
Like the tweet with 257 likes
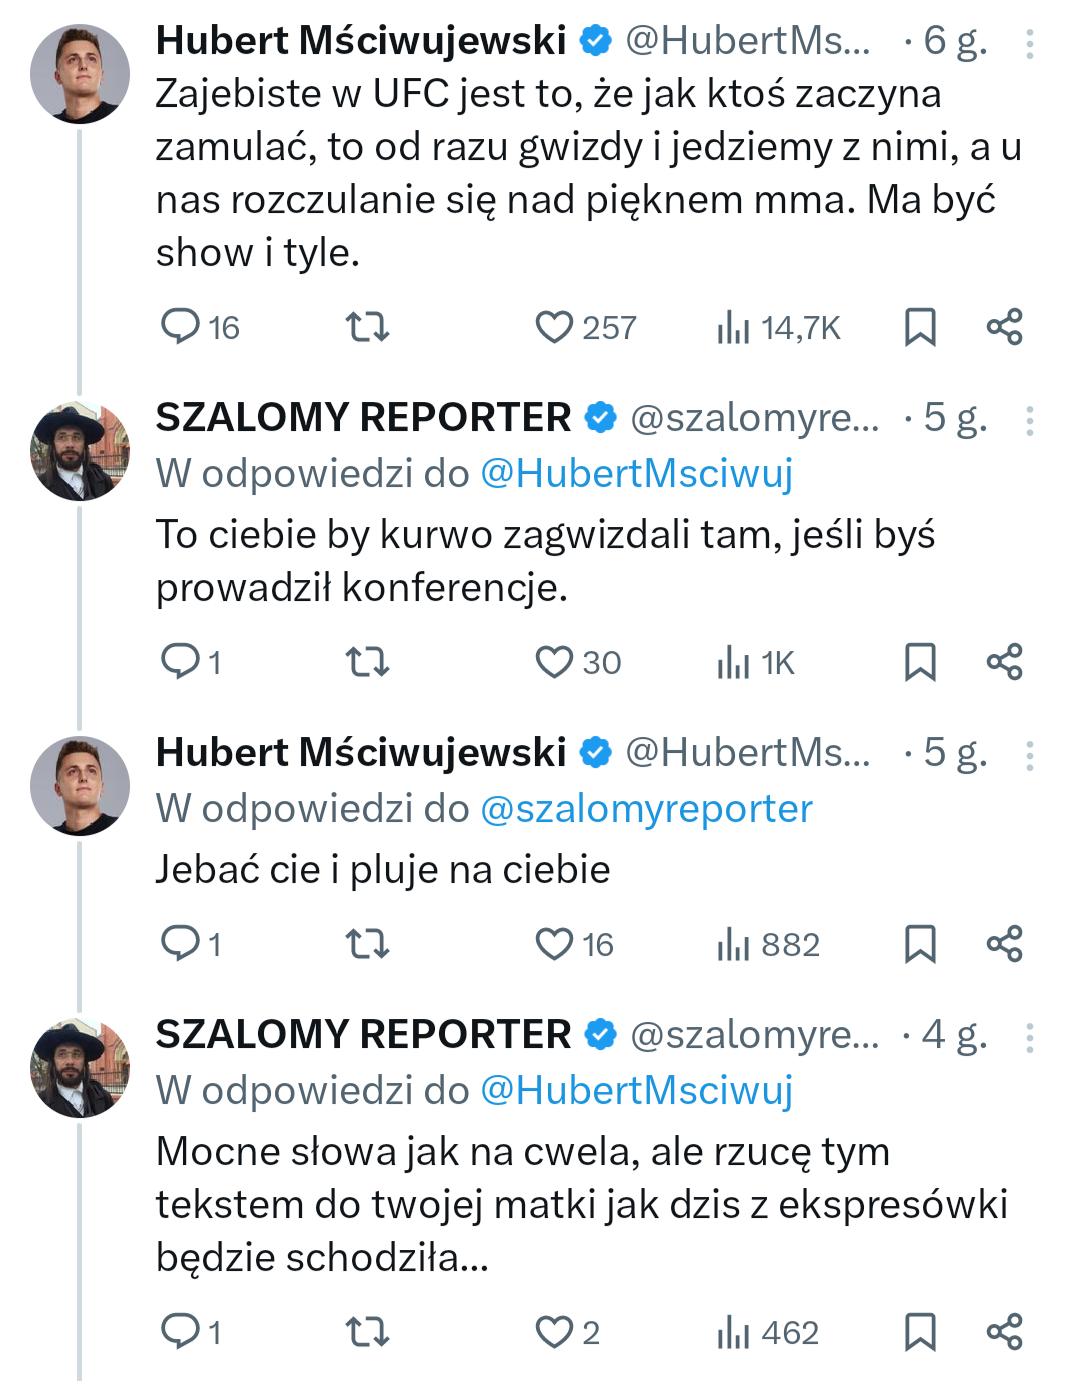pyautogui.click(x=554, y=327)
